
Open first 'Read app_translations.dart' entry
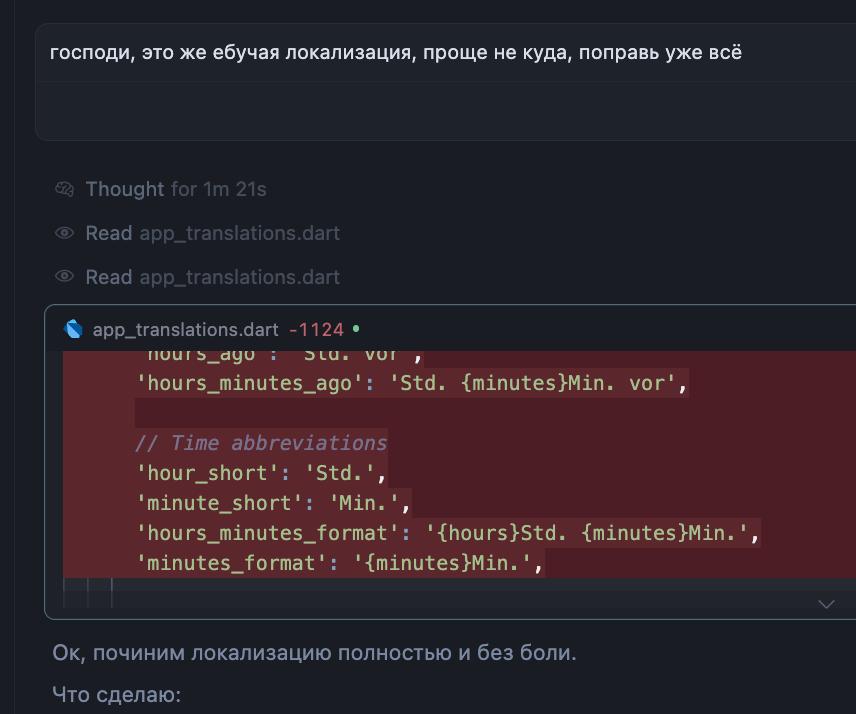(x=212, y=233)
